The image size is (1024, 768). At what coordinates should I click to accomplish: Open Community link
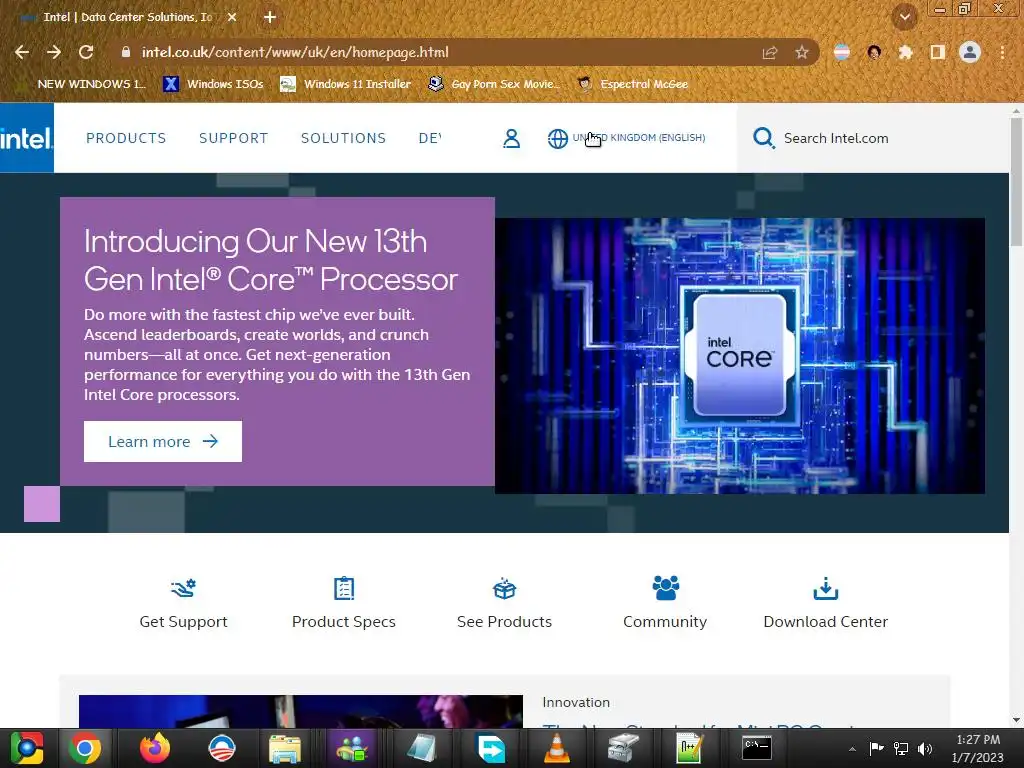pos(665,622)
